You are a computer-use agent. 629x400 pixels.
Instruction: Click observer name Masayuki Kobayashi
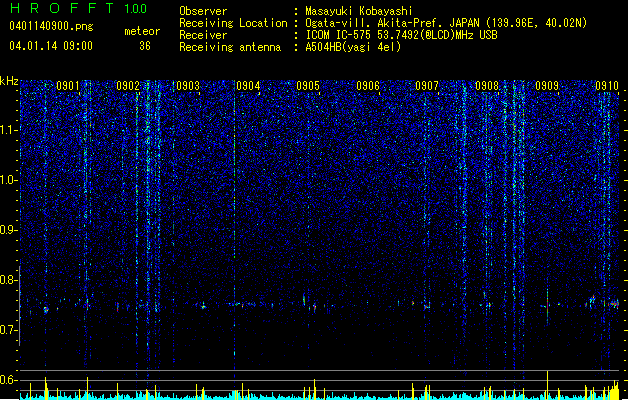(359, 11)
